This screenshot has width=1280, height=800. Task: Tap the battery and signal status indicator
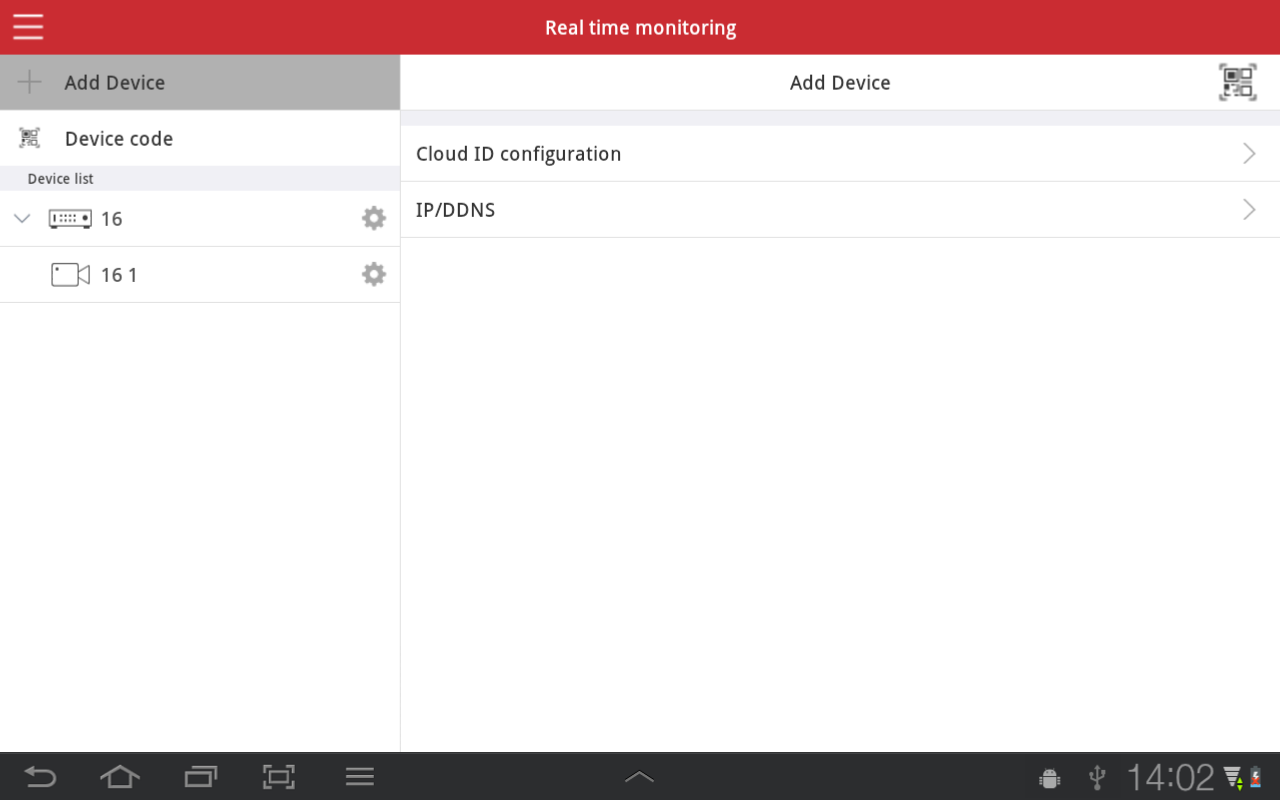coord(1243,777)
